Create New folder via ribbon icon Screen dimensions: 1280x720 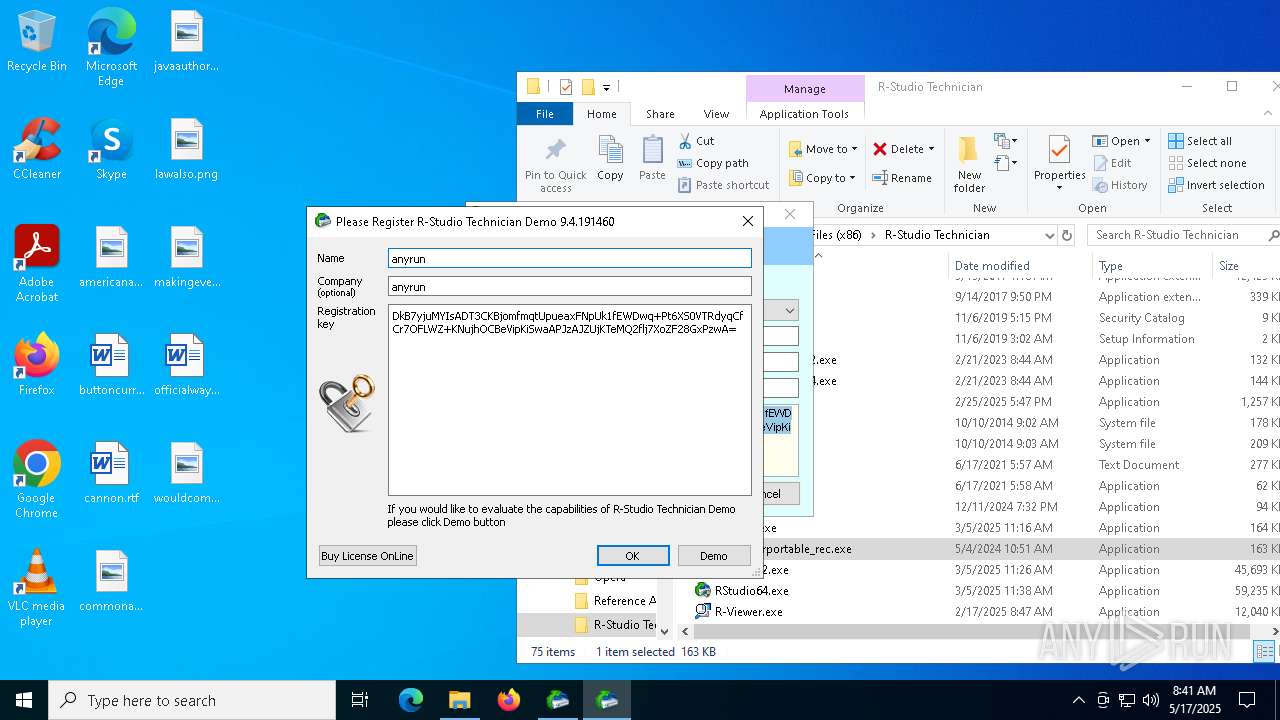tap(969, 165)
